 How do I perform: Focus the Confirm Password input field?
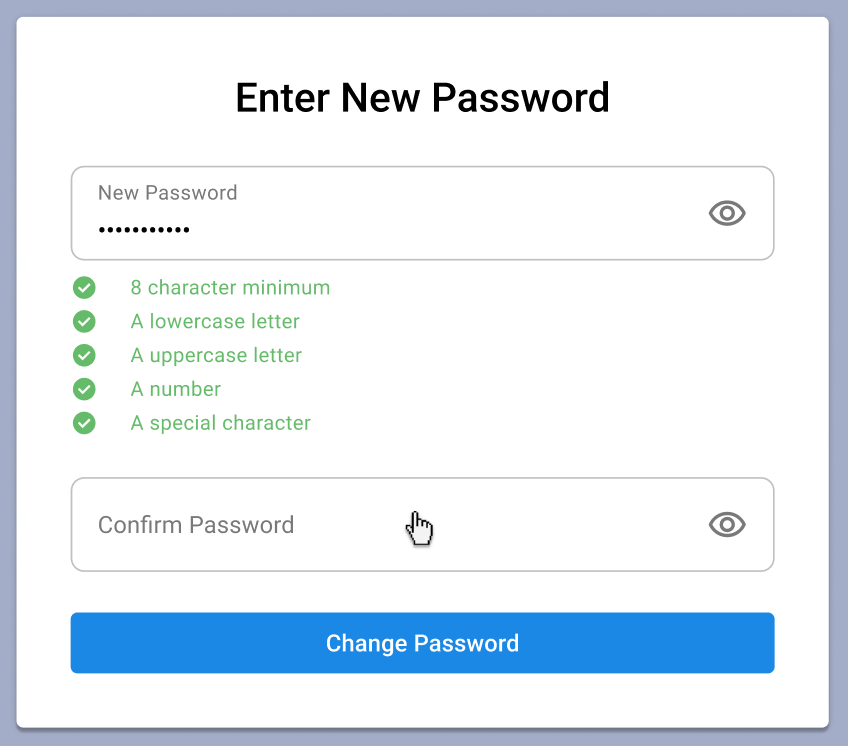click(x=422, y=524)
